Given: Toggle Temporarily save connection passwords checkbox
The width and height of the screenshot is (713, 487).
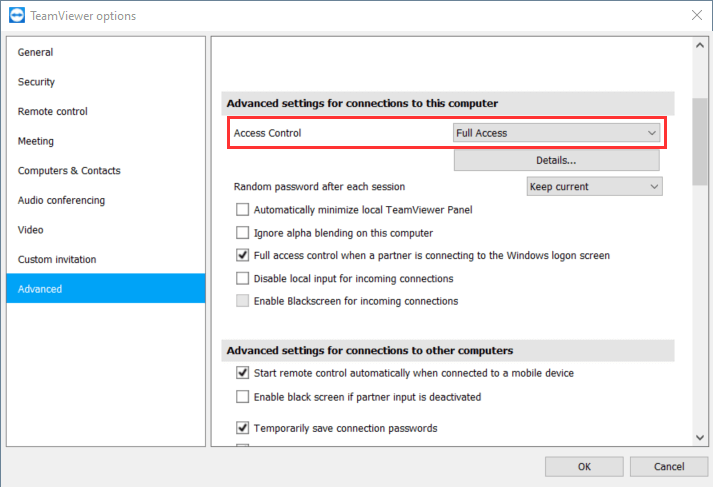Looking at the screenshot, I should click(x=242, y=428).
